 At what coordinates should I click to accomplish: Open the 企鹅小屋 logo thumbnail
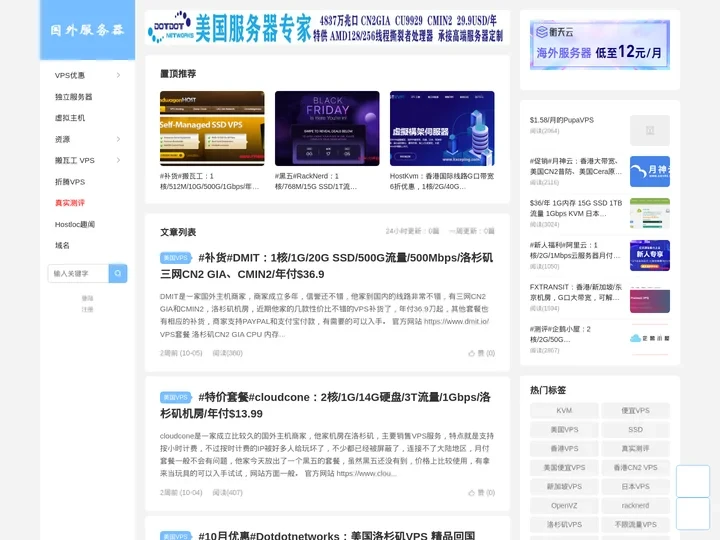pos(649,339)
